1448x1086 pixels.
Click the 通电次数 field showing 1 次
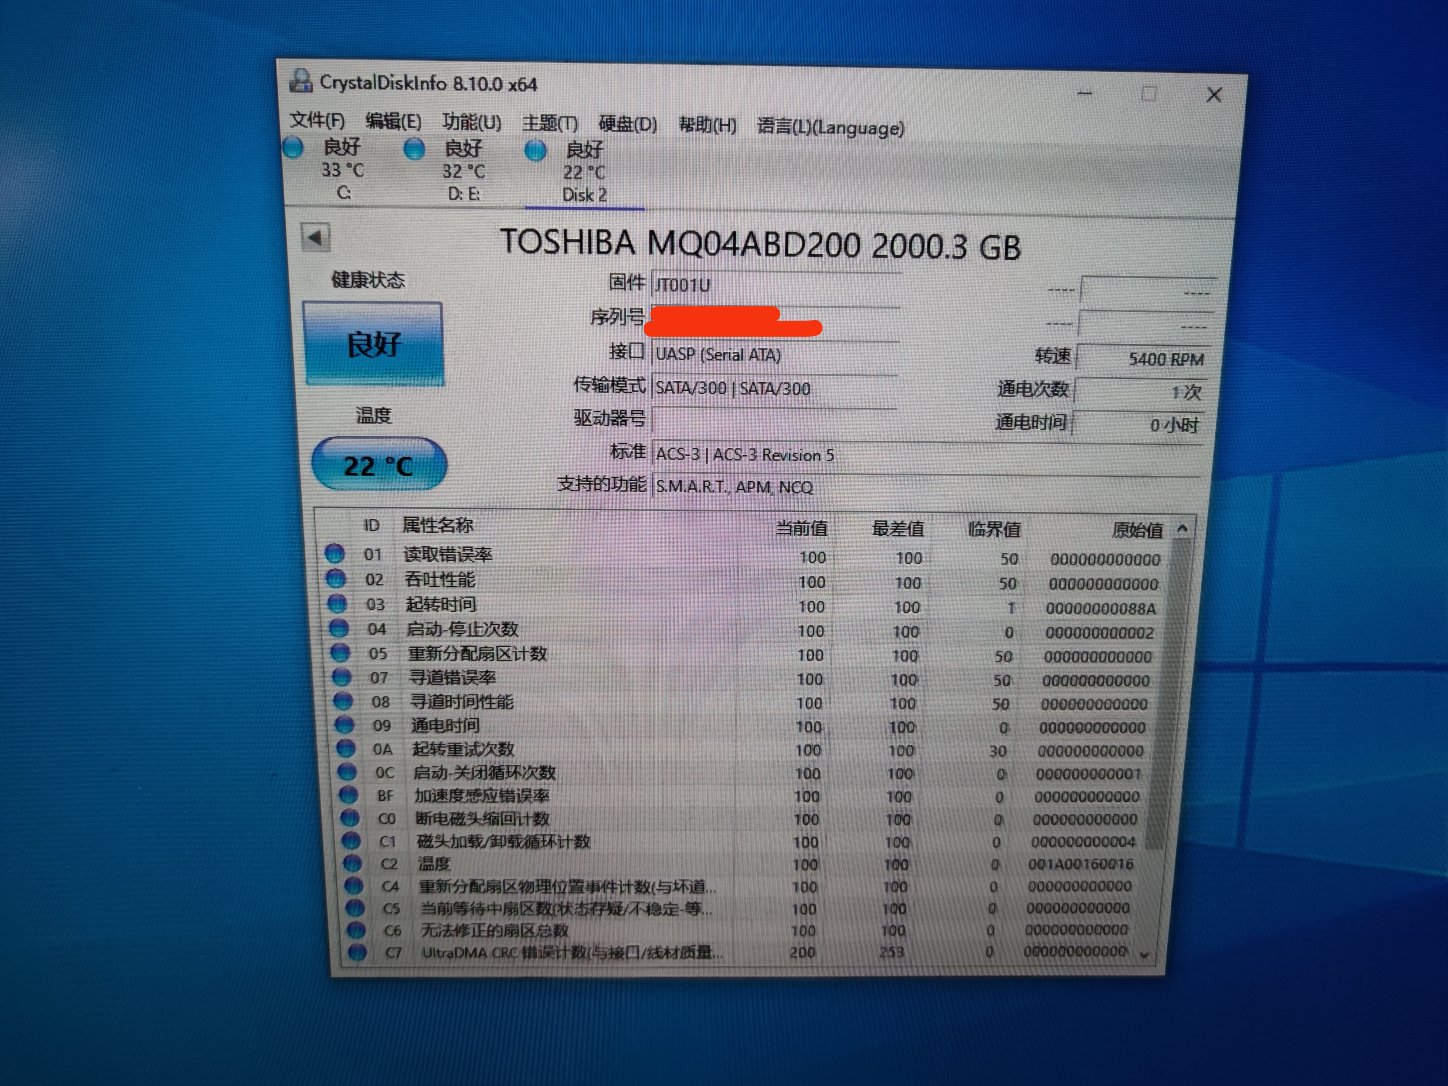point(1140,392)
